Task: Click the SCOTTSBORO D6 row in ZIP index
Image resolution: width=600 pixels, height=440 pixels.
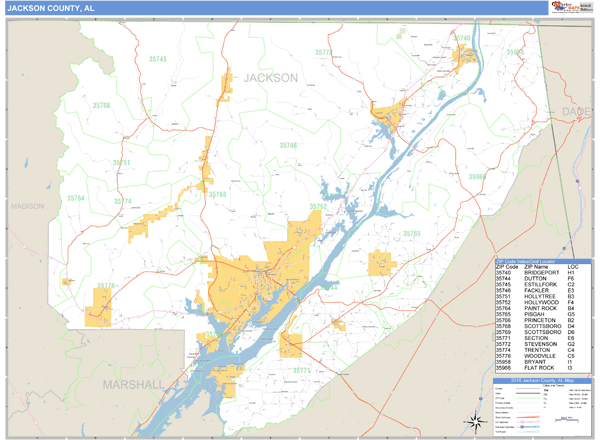Action: pyautogui.click(x=543, y=332)
